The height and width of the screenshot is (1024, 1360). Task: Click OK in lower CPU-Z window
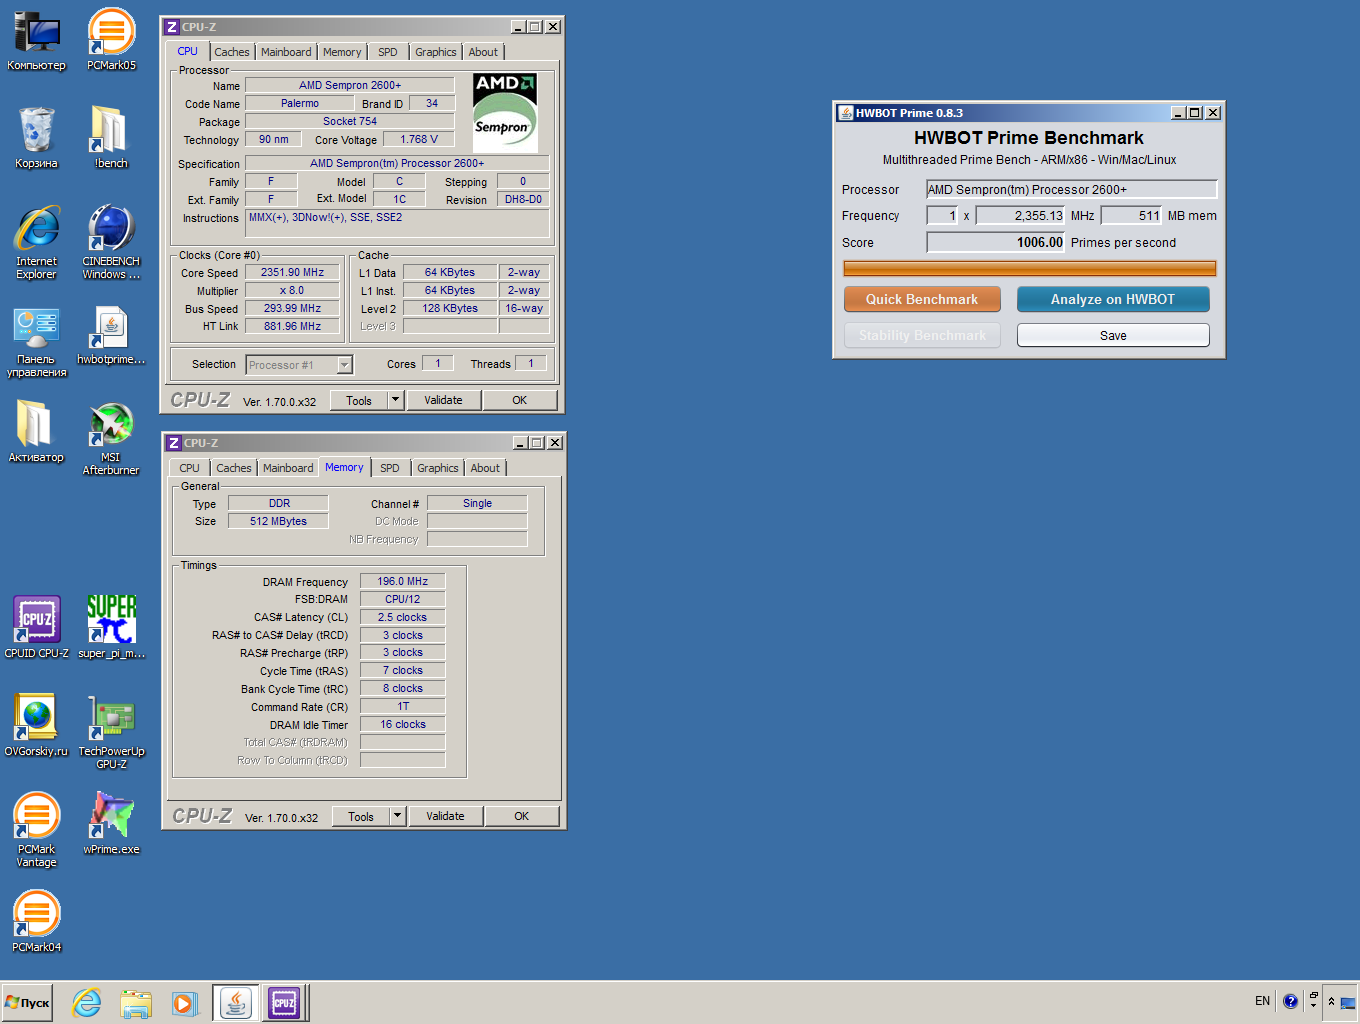click(x=522, y=816)
